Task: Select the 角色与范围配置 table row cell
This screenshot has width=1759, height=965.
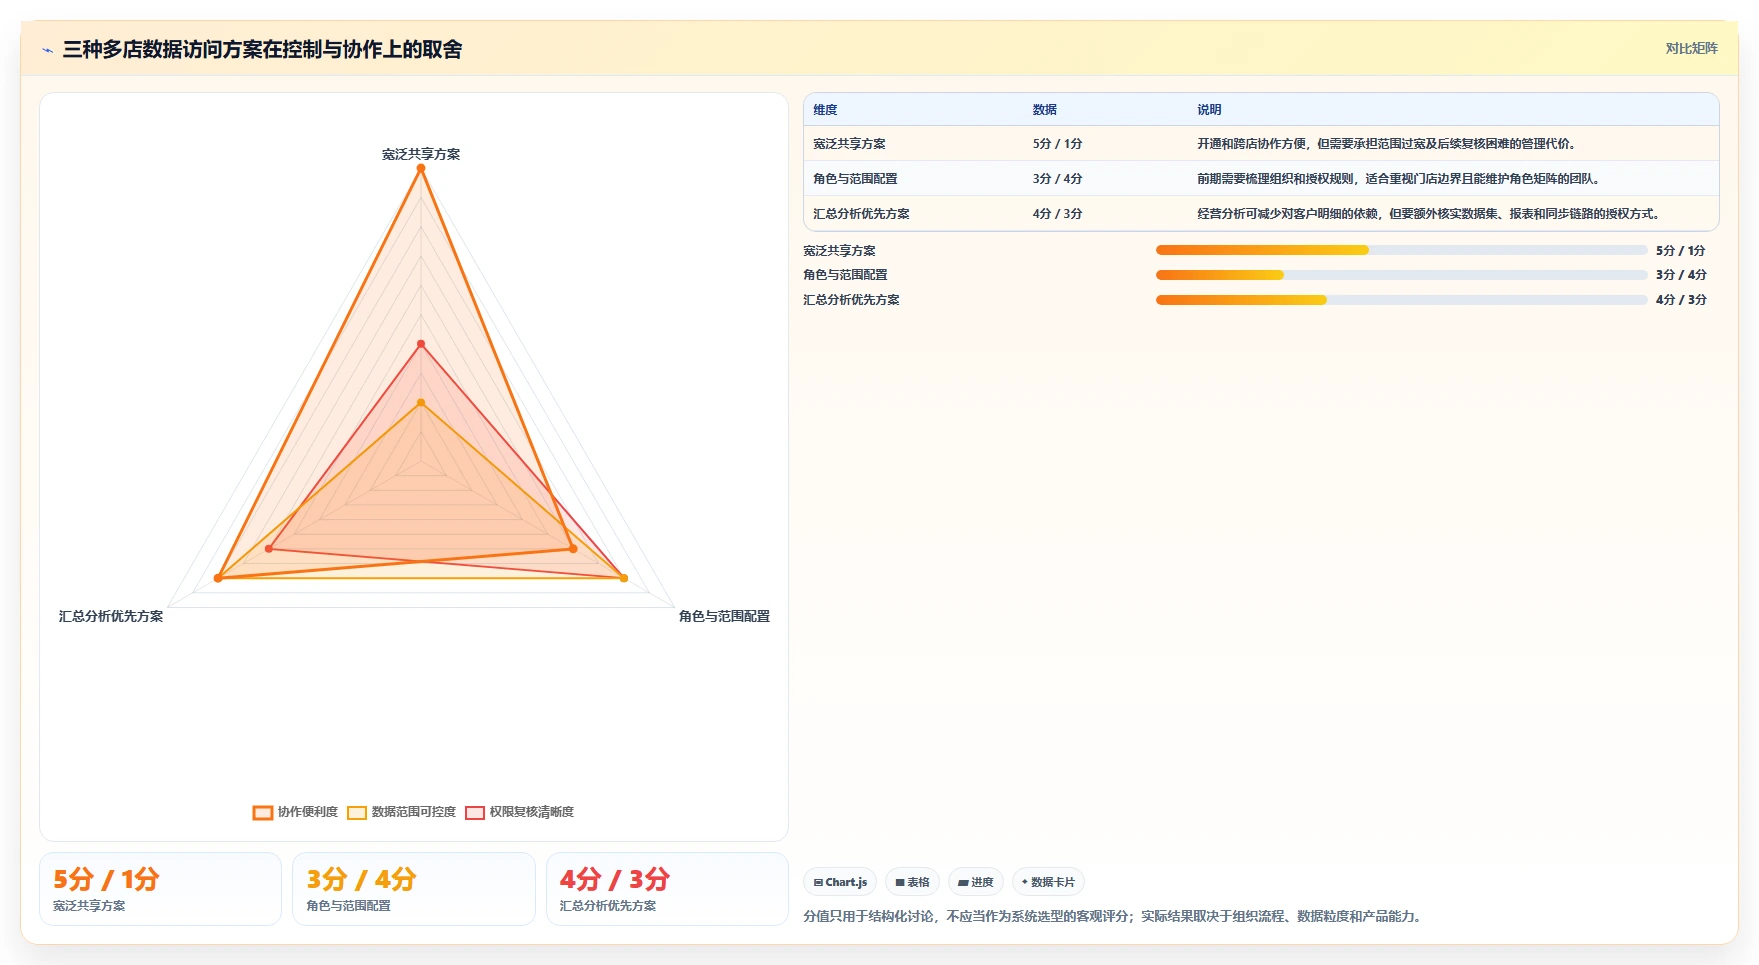Action: pyautogui.click(x=855, y=179)
